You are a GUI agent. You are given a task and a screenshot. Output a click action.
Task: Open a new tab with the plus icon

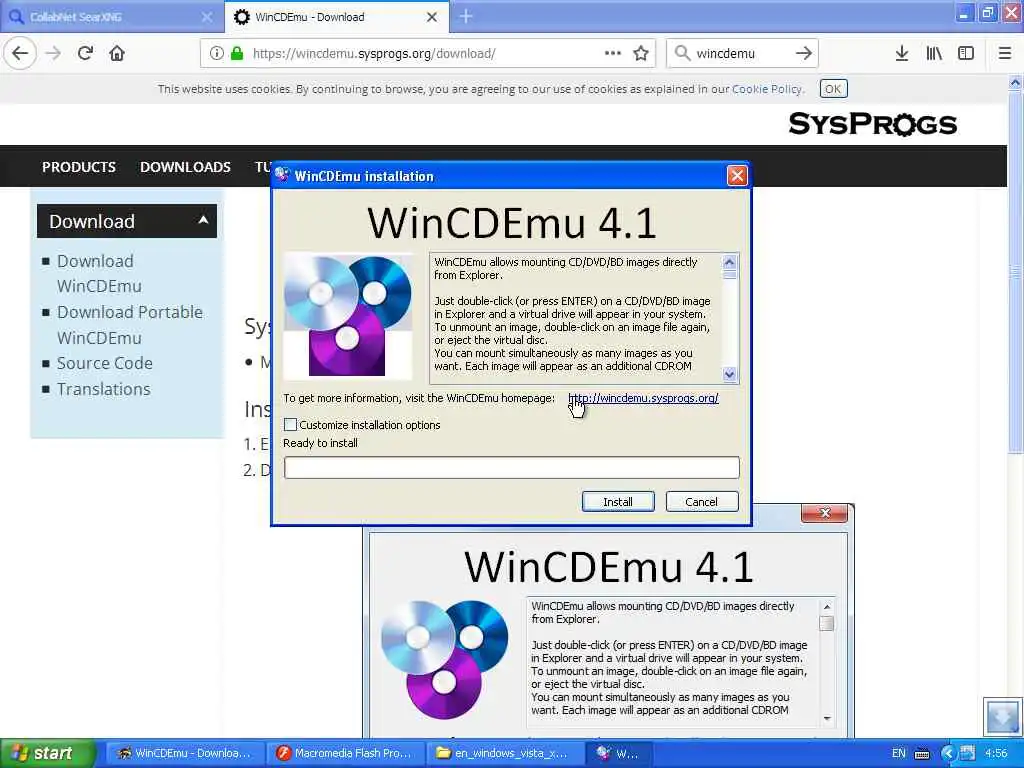(465, 16)
